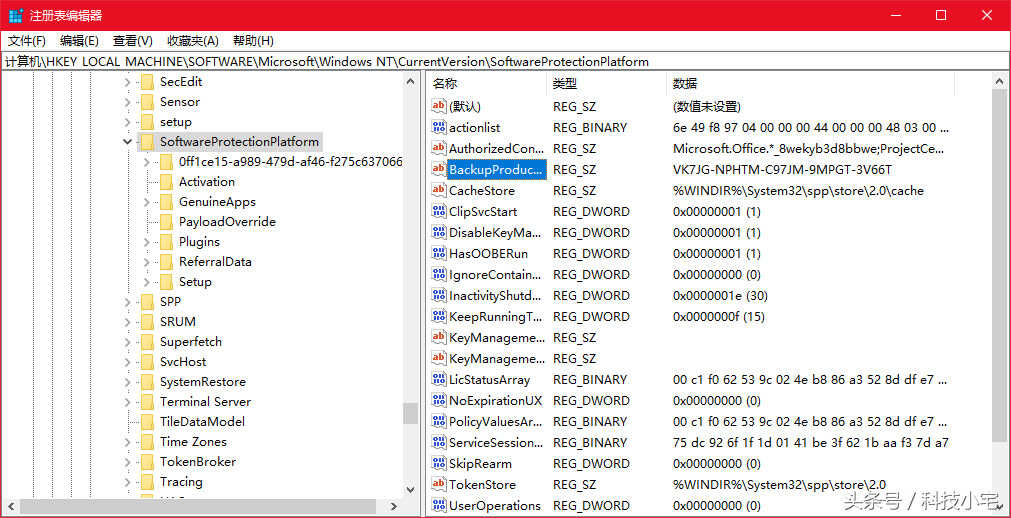Click the Microsoft.Office.* data value
This screenshot has width=1011, height=518.
point(809,149)
